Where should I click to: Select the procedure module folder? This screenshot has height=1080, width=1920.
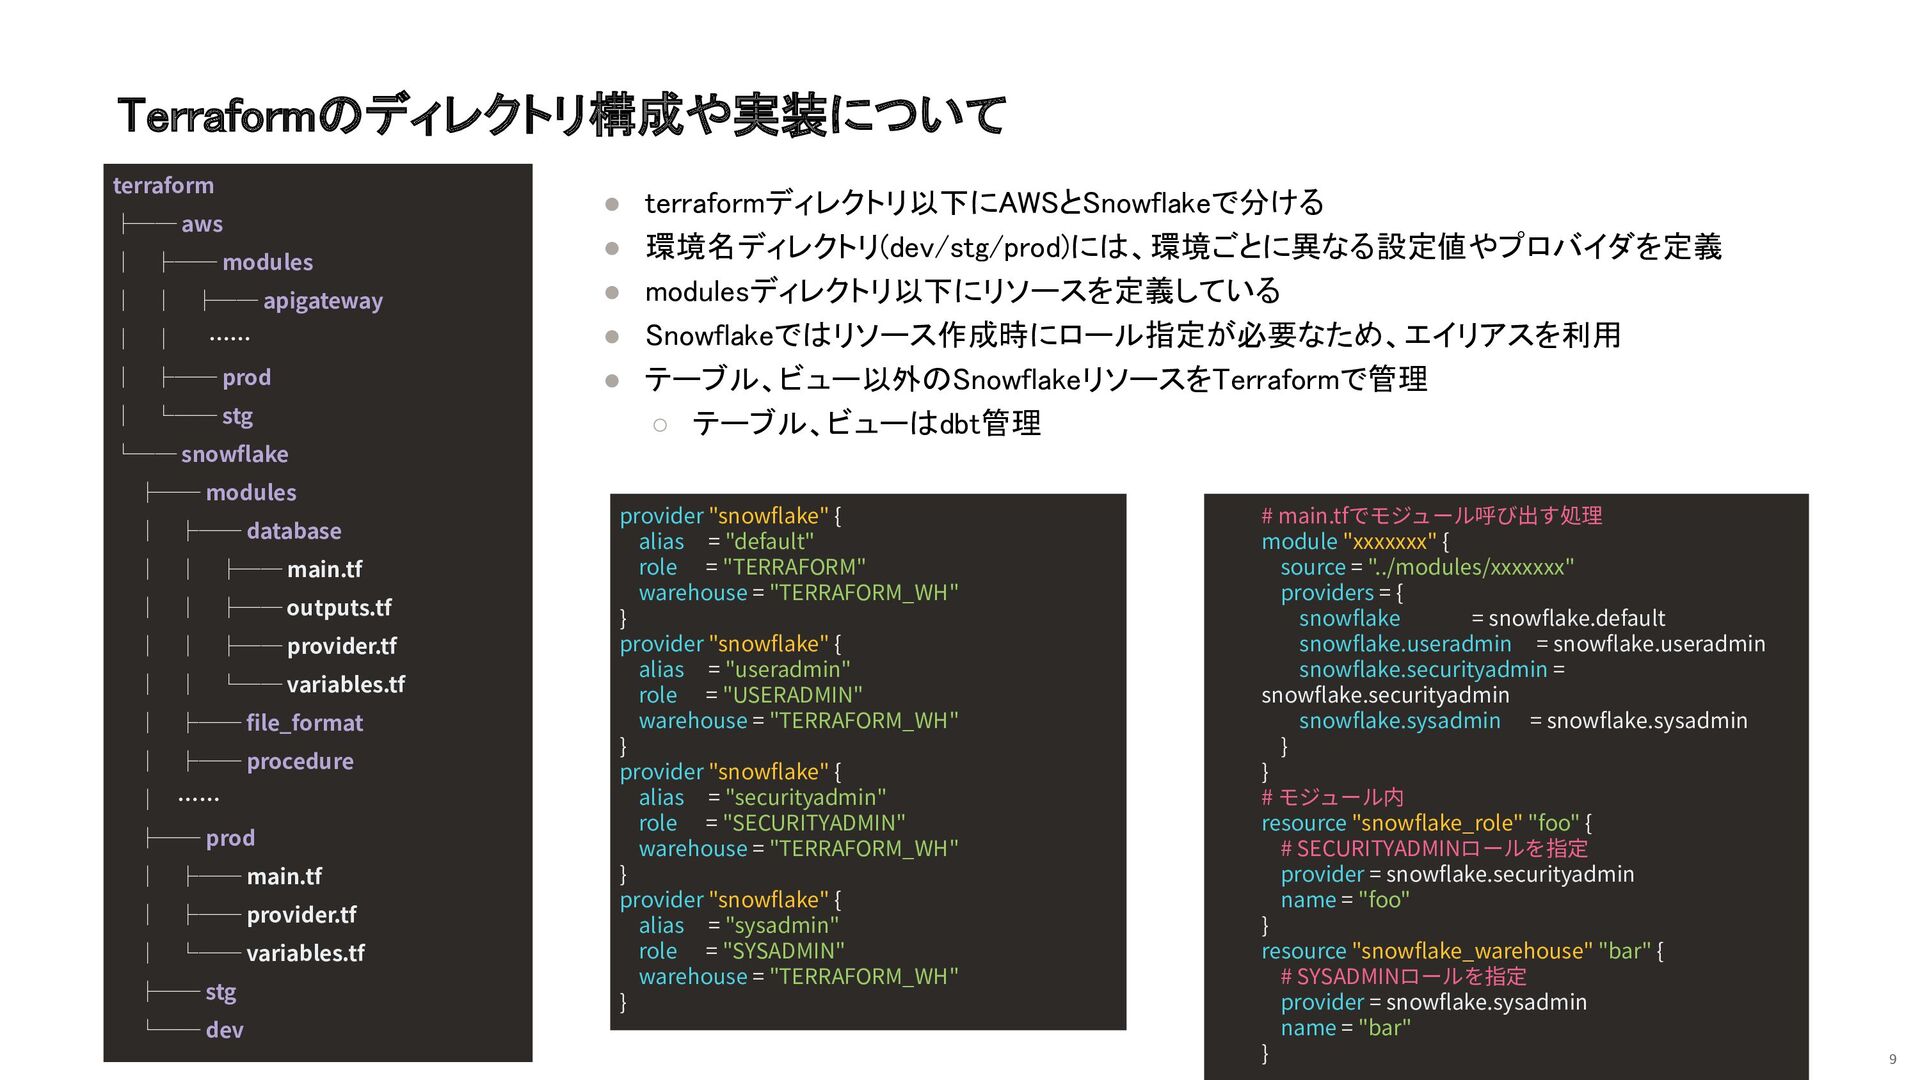tap(299, 762)
